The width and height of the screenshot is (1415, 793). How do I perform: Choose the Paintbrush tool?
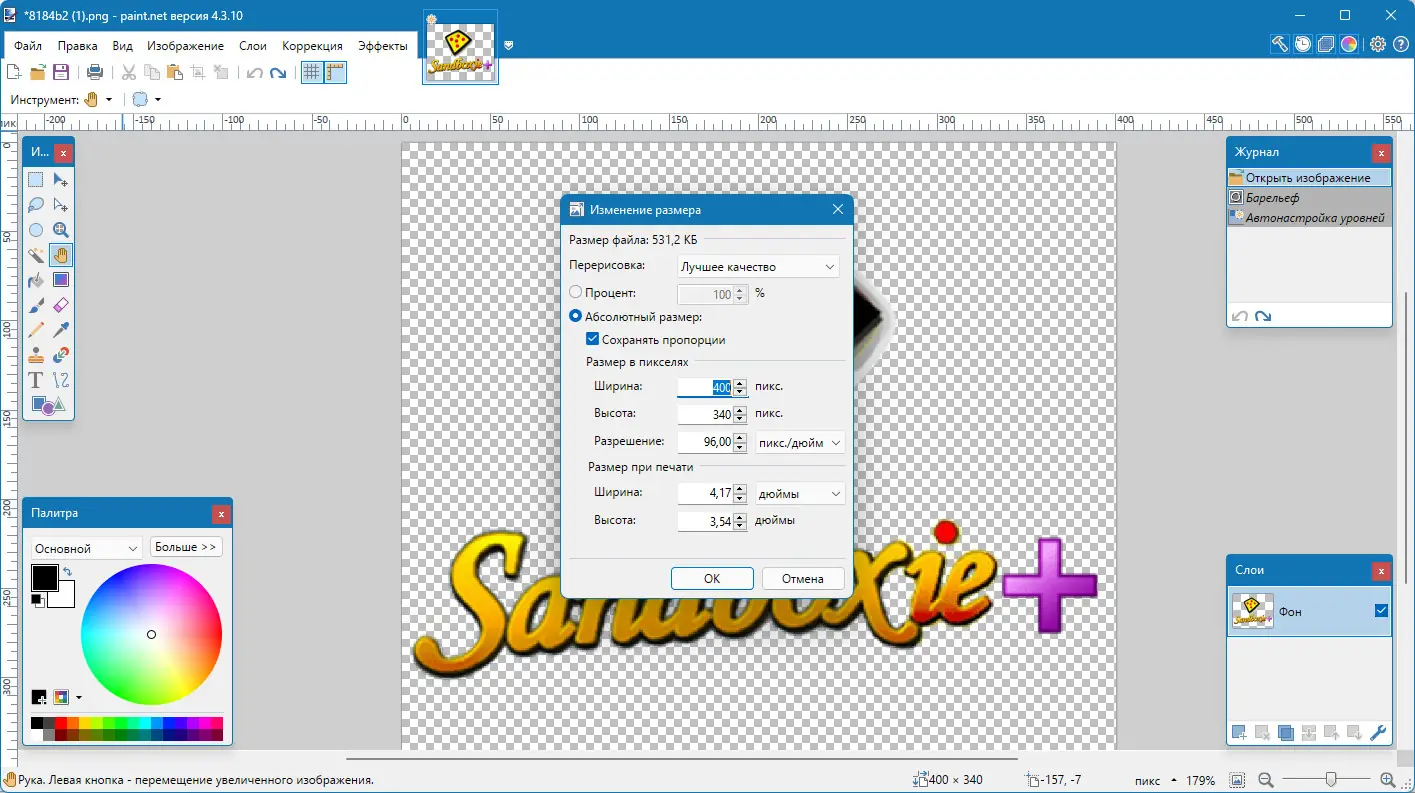(x=35, y=305)
